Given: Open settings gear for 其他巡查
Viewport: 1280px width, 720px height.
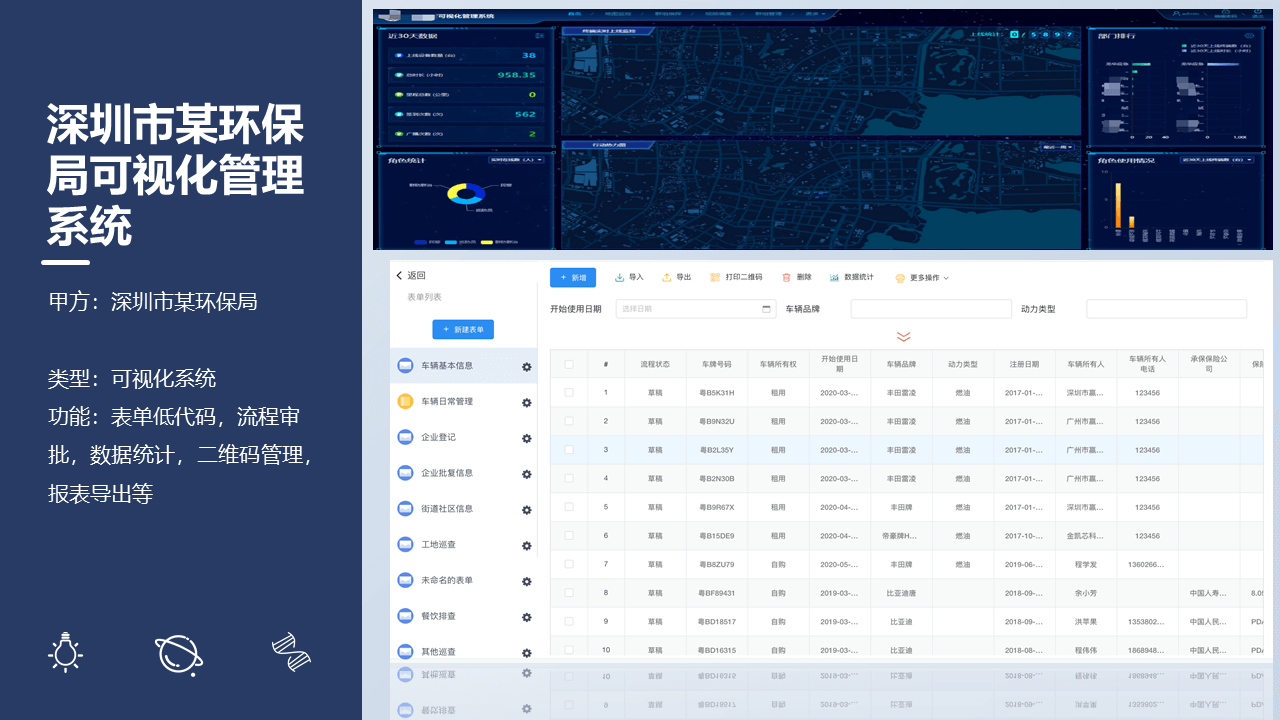Looking at the screenshot, I should (527, 653).
